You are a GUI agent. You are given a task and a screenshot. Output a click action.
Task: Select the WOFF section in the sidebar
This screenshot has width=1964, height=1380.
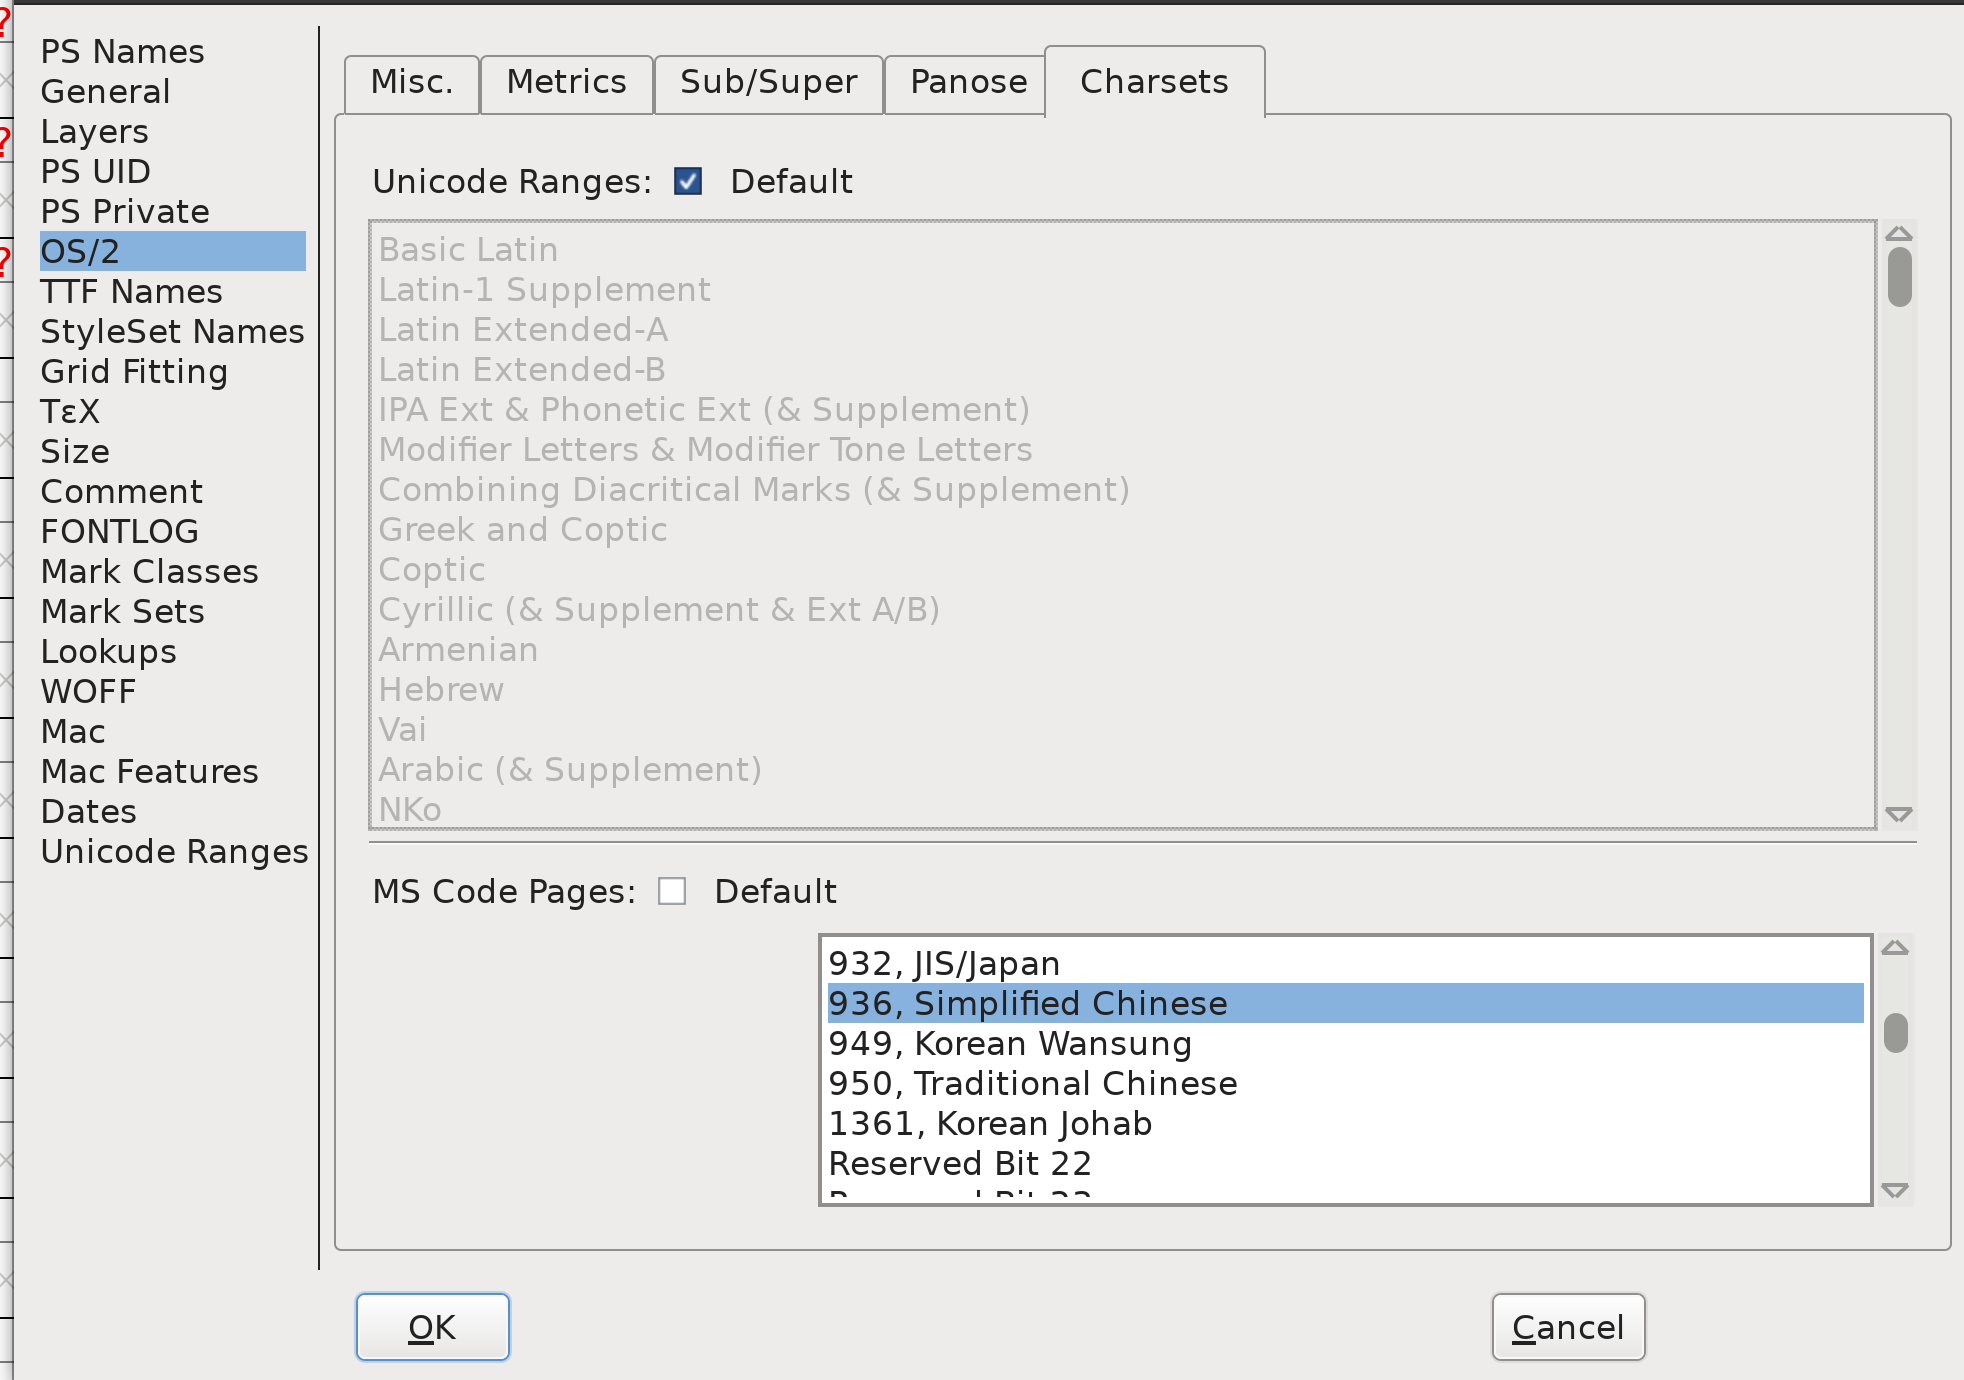point(88,691)
